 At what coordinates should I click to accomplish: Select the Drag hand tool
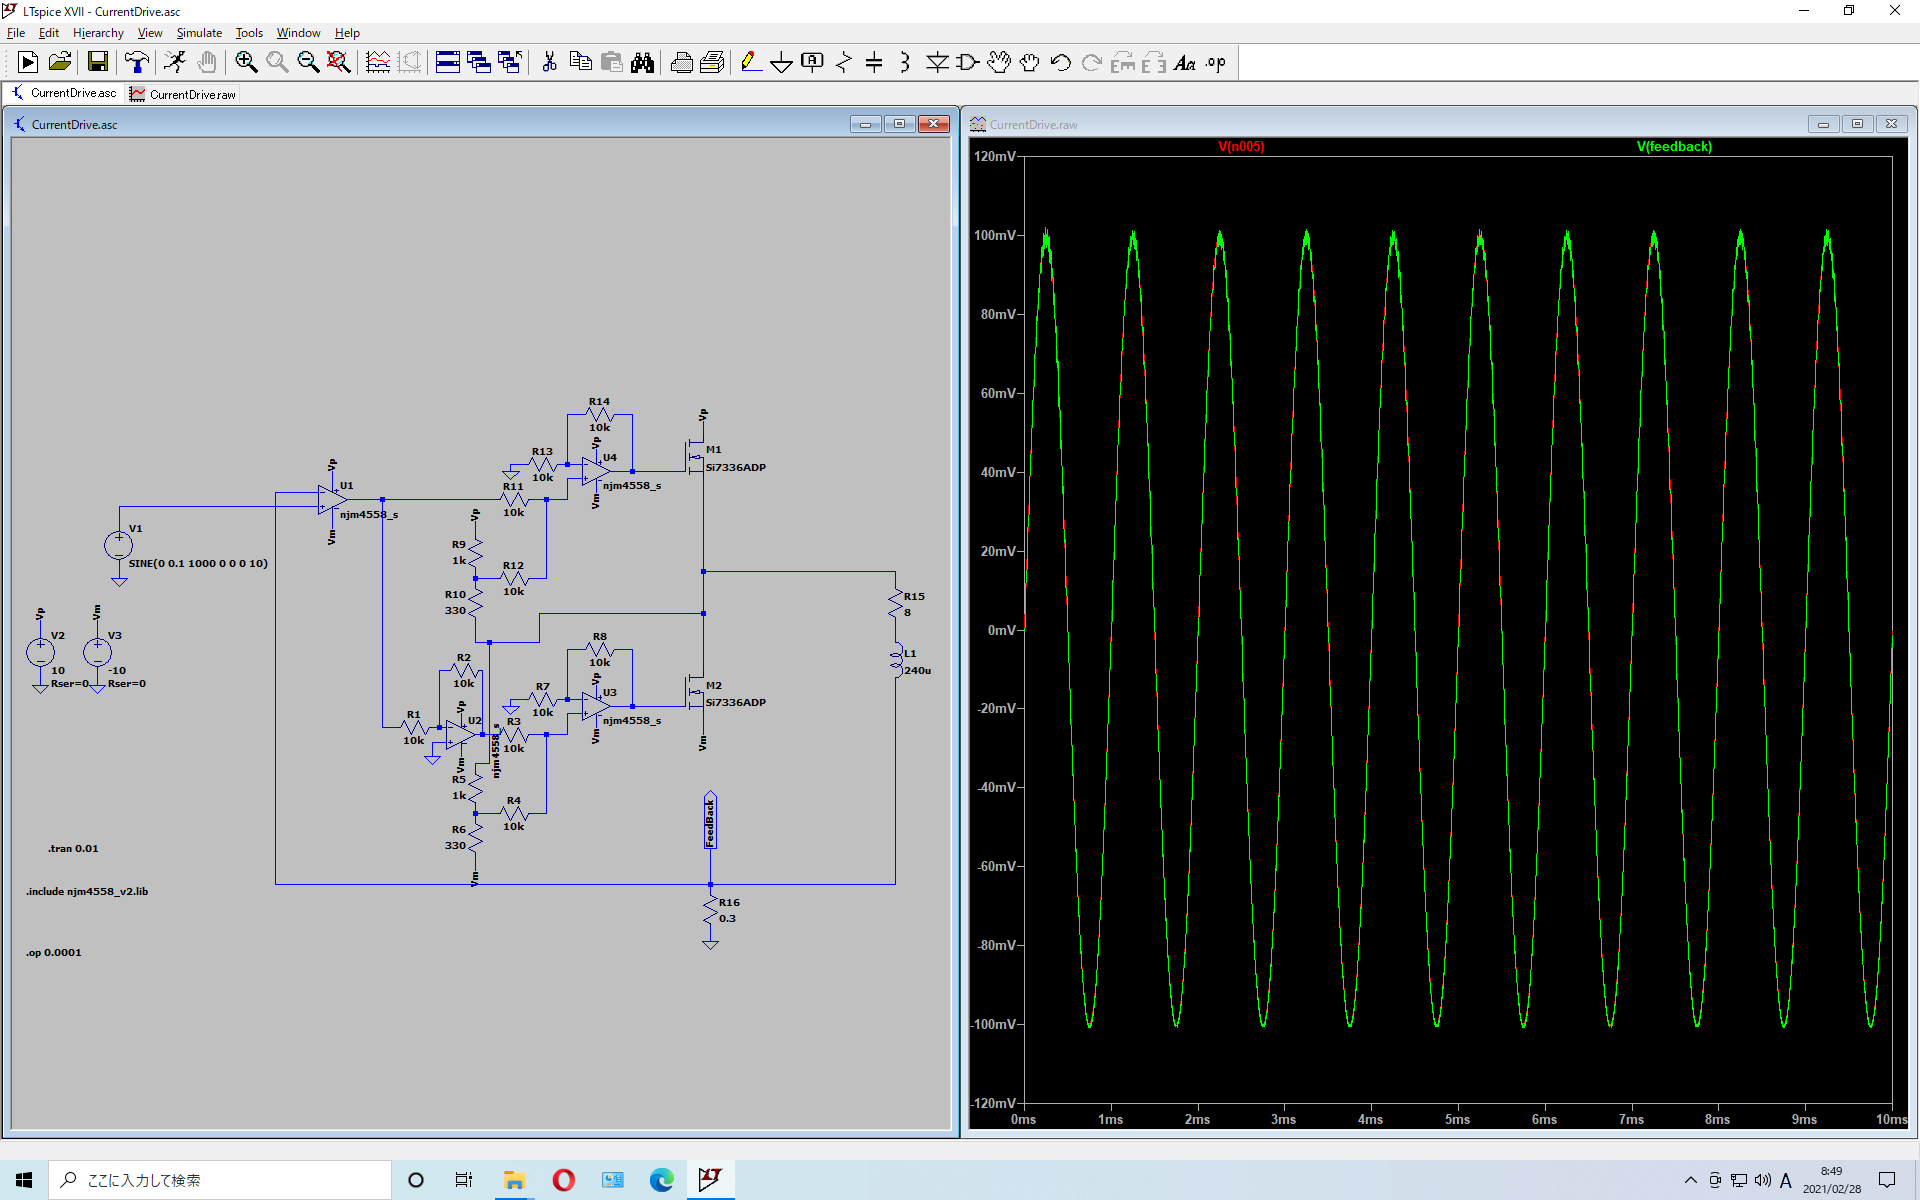click(1030, 63)
